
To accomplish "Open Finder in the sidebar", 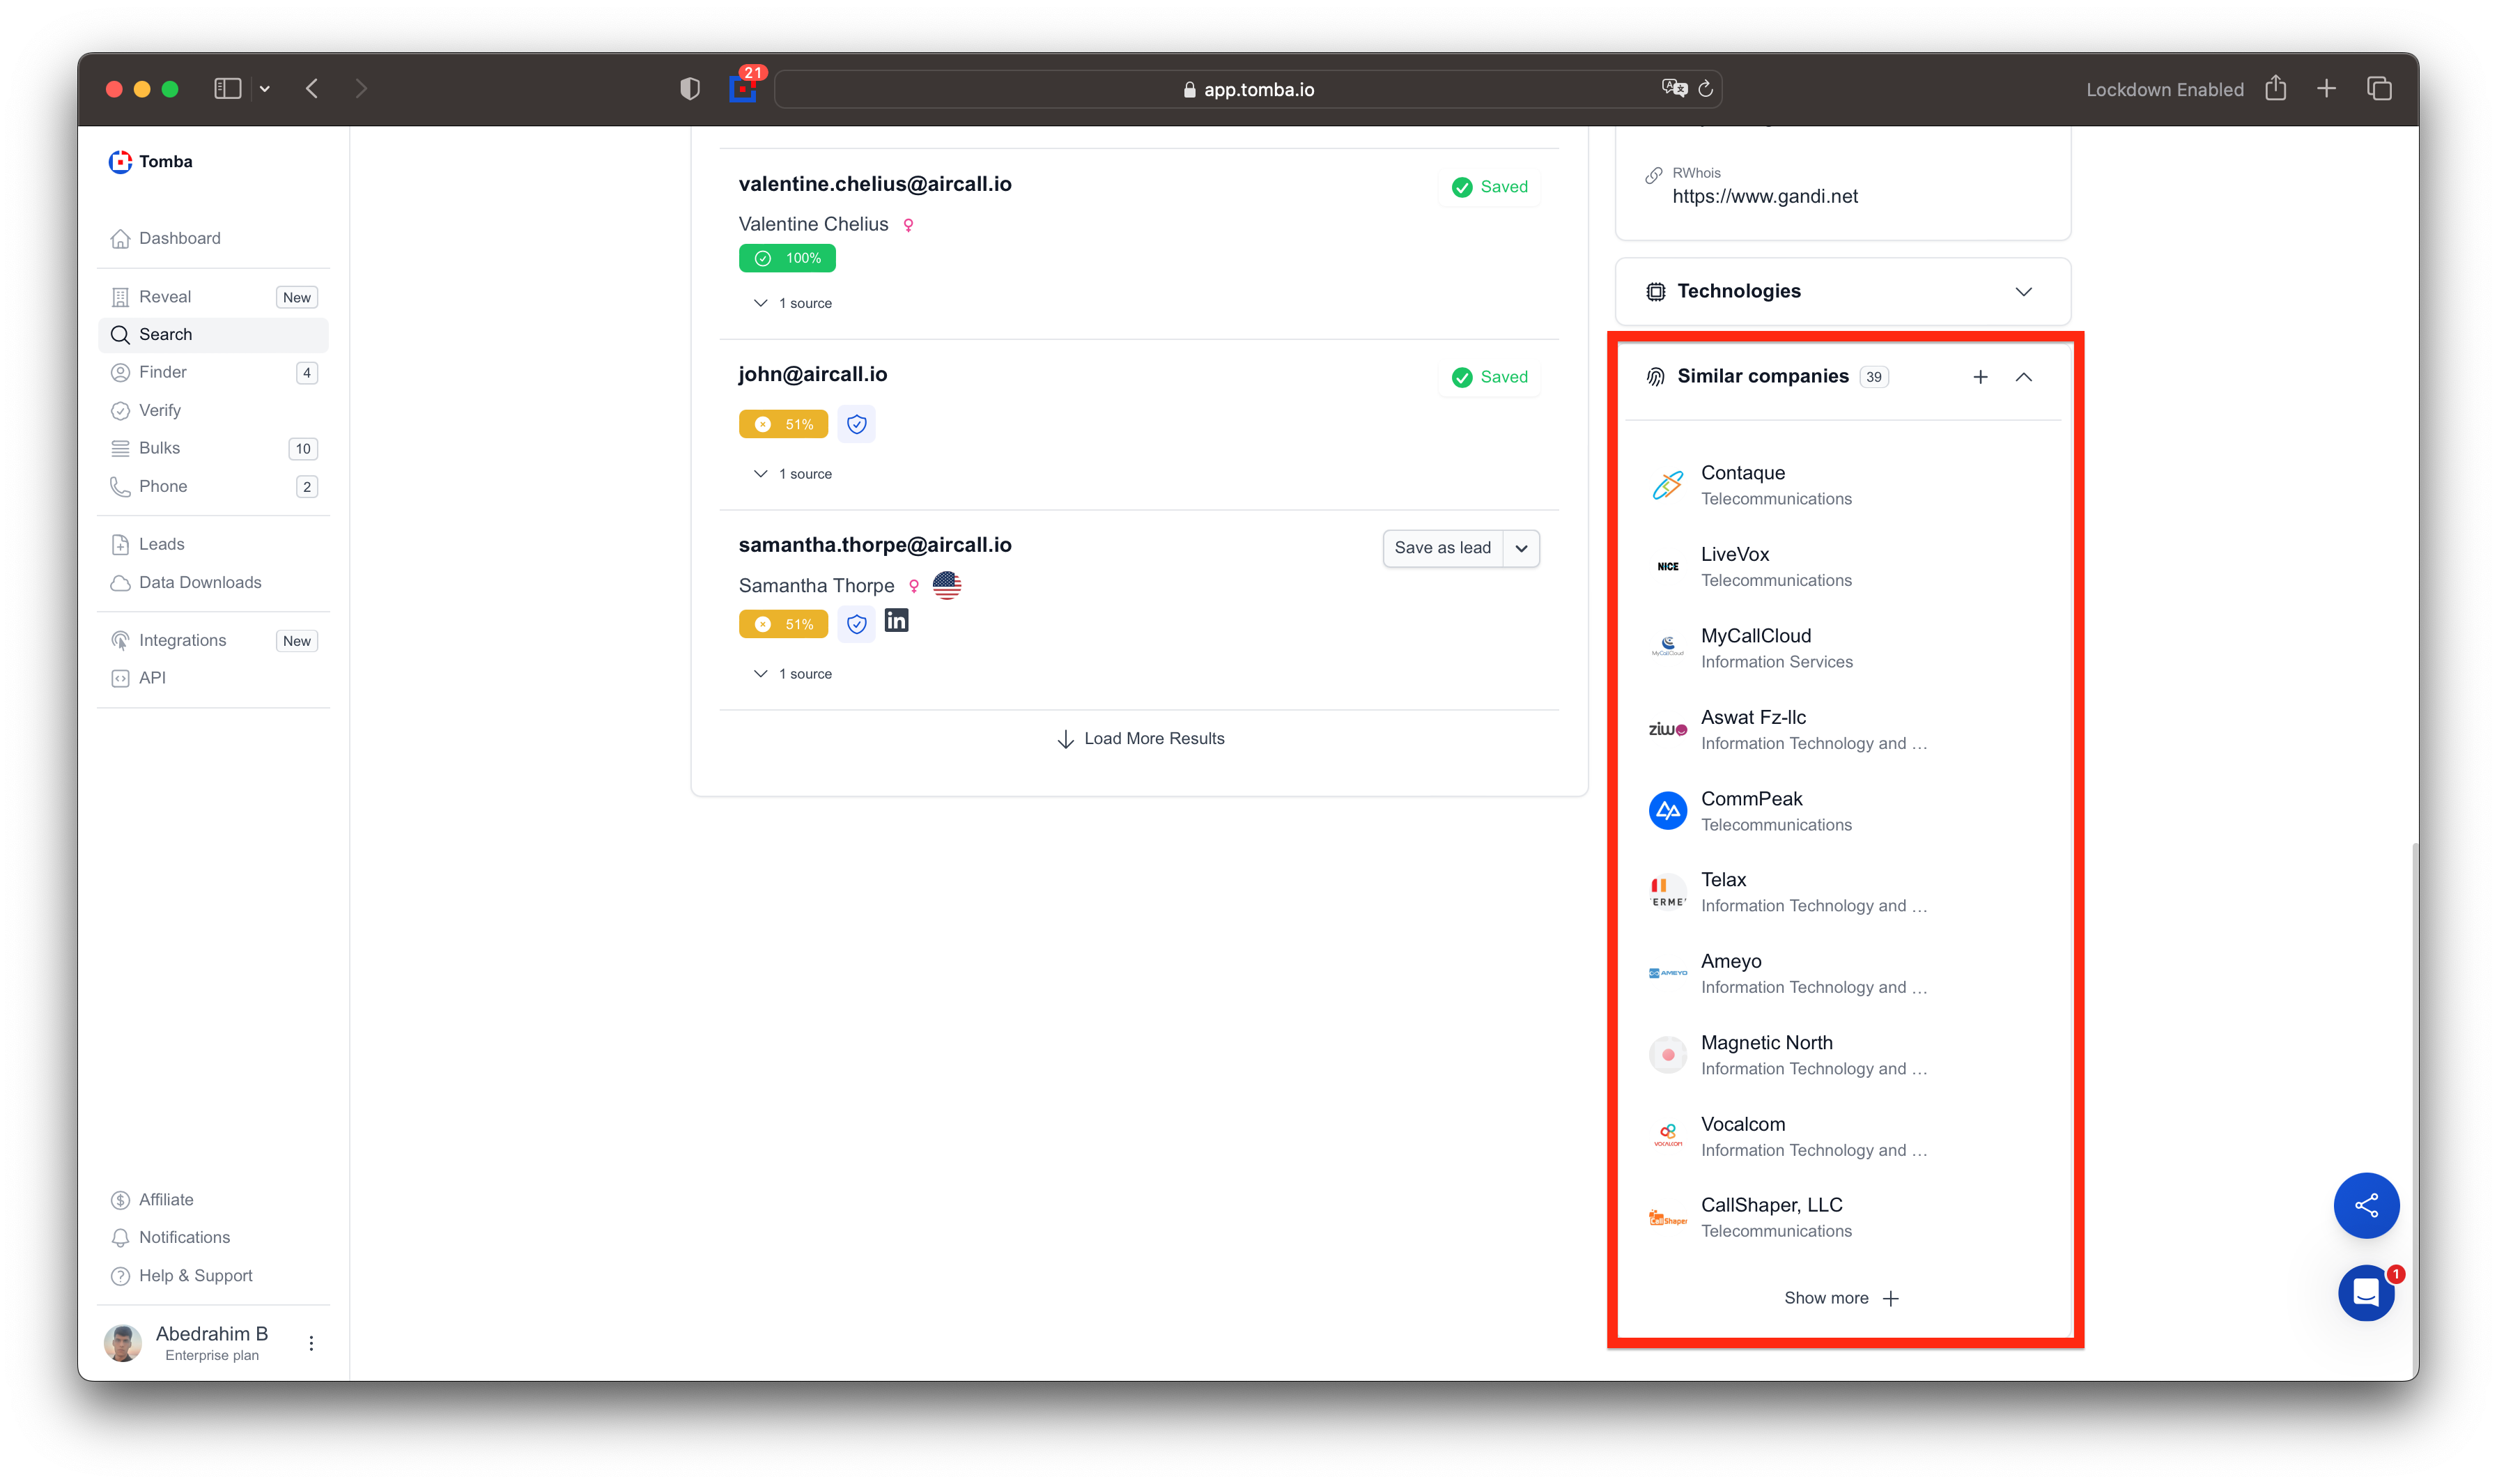I will pos(163,372).
